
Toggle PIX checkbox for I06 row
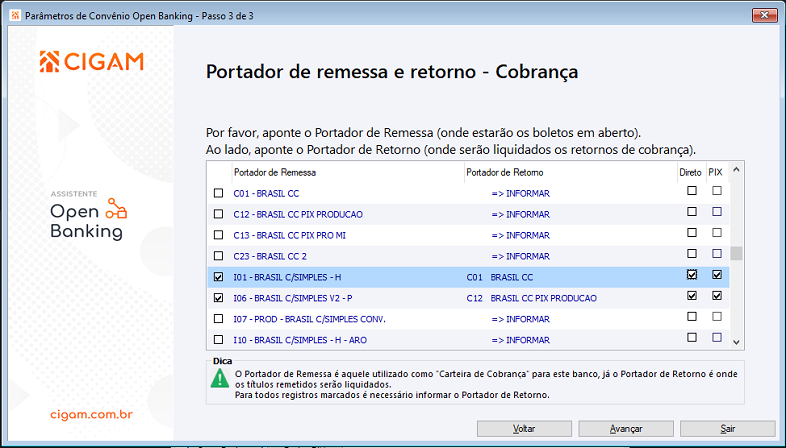pyautogui.click(x=716, y=297)
